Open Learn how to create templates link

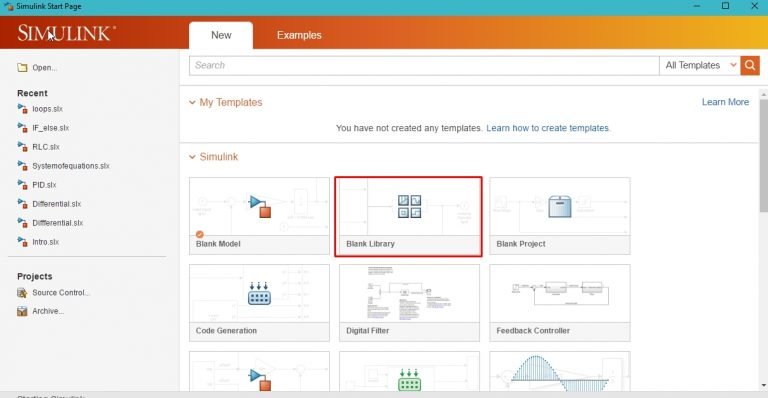tap(548, 128)
